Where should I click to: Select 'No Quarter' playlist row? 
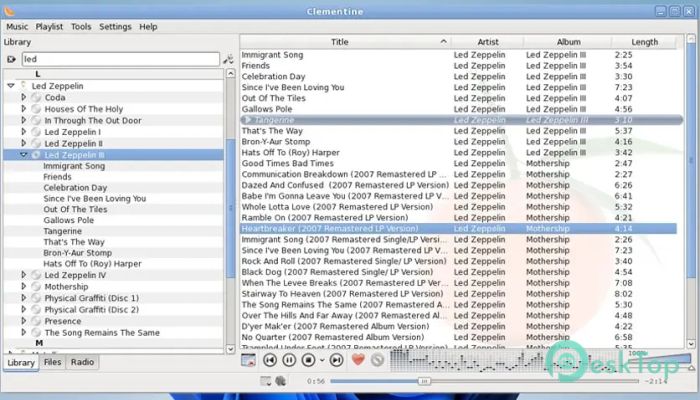coord(458,337)
